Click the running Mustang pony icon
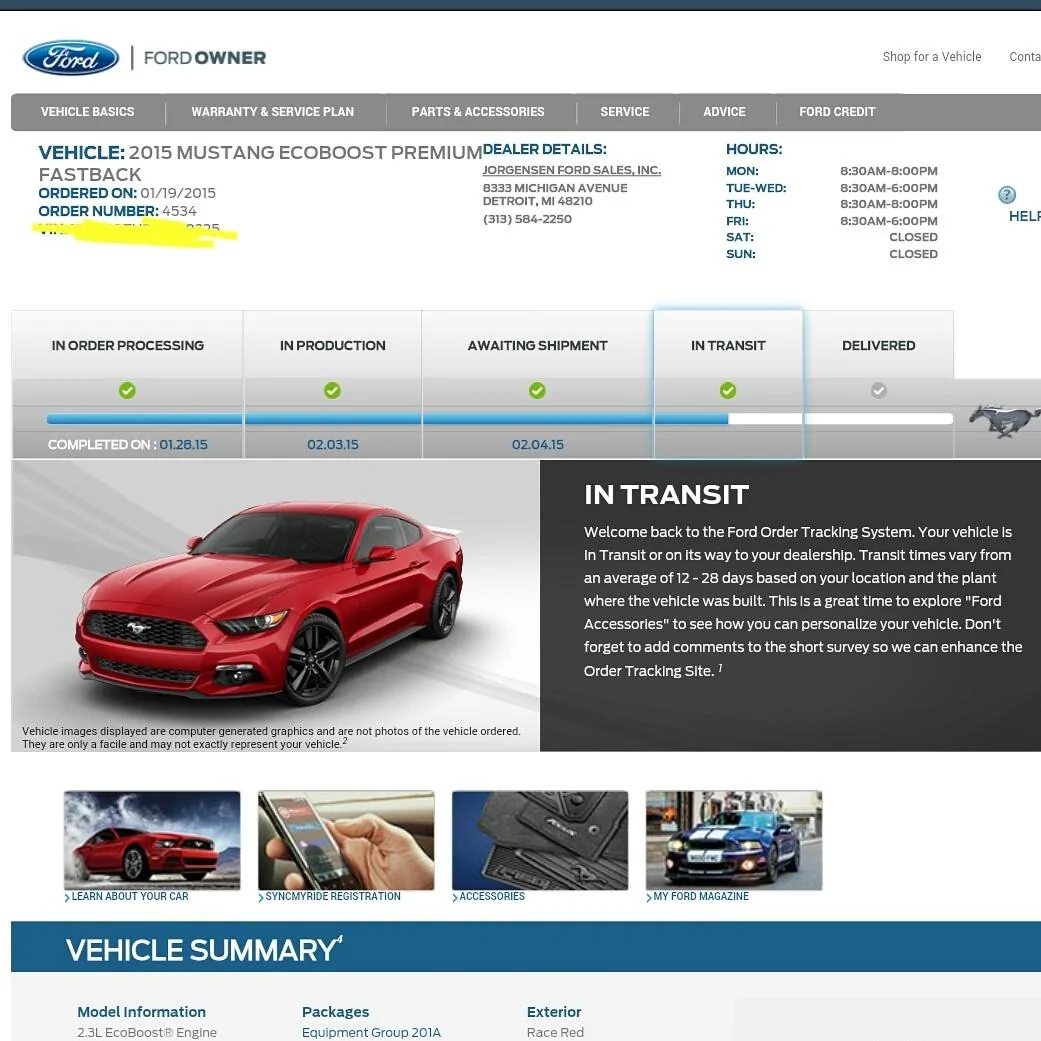The height and width of the screenshot is (1041, 1041). pos(1003,420)
